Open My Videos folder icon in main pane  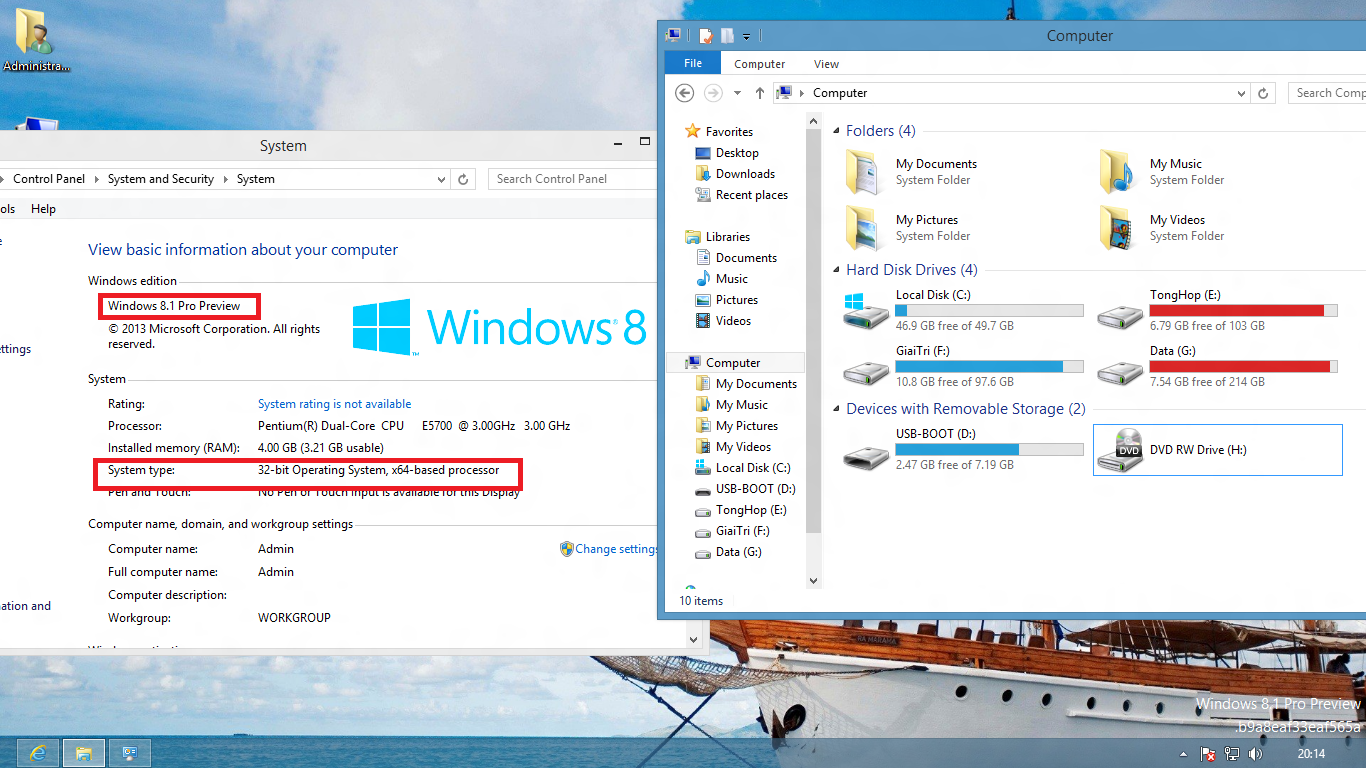1118,227
